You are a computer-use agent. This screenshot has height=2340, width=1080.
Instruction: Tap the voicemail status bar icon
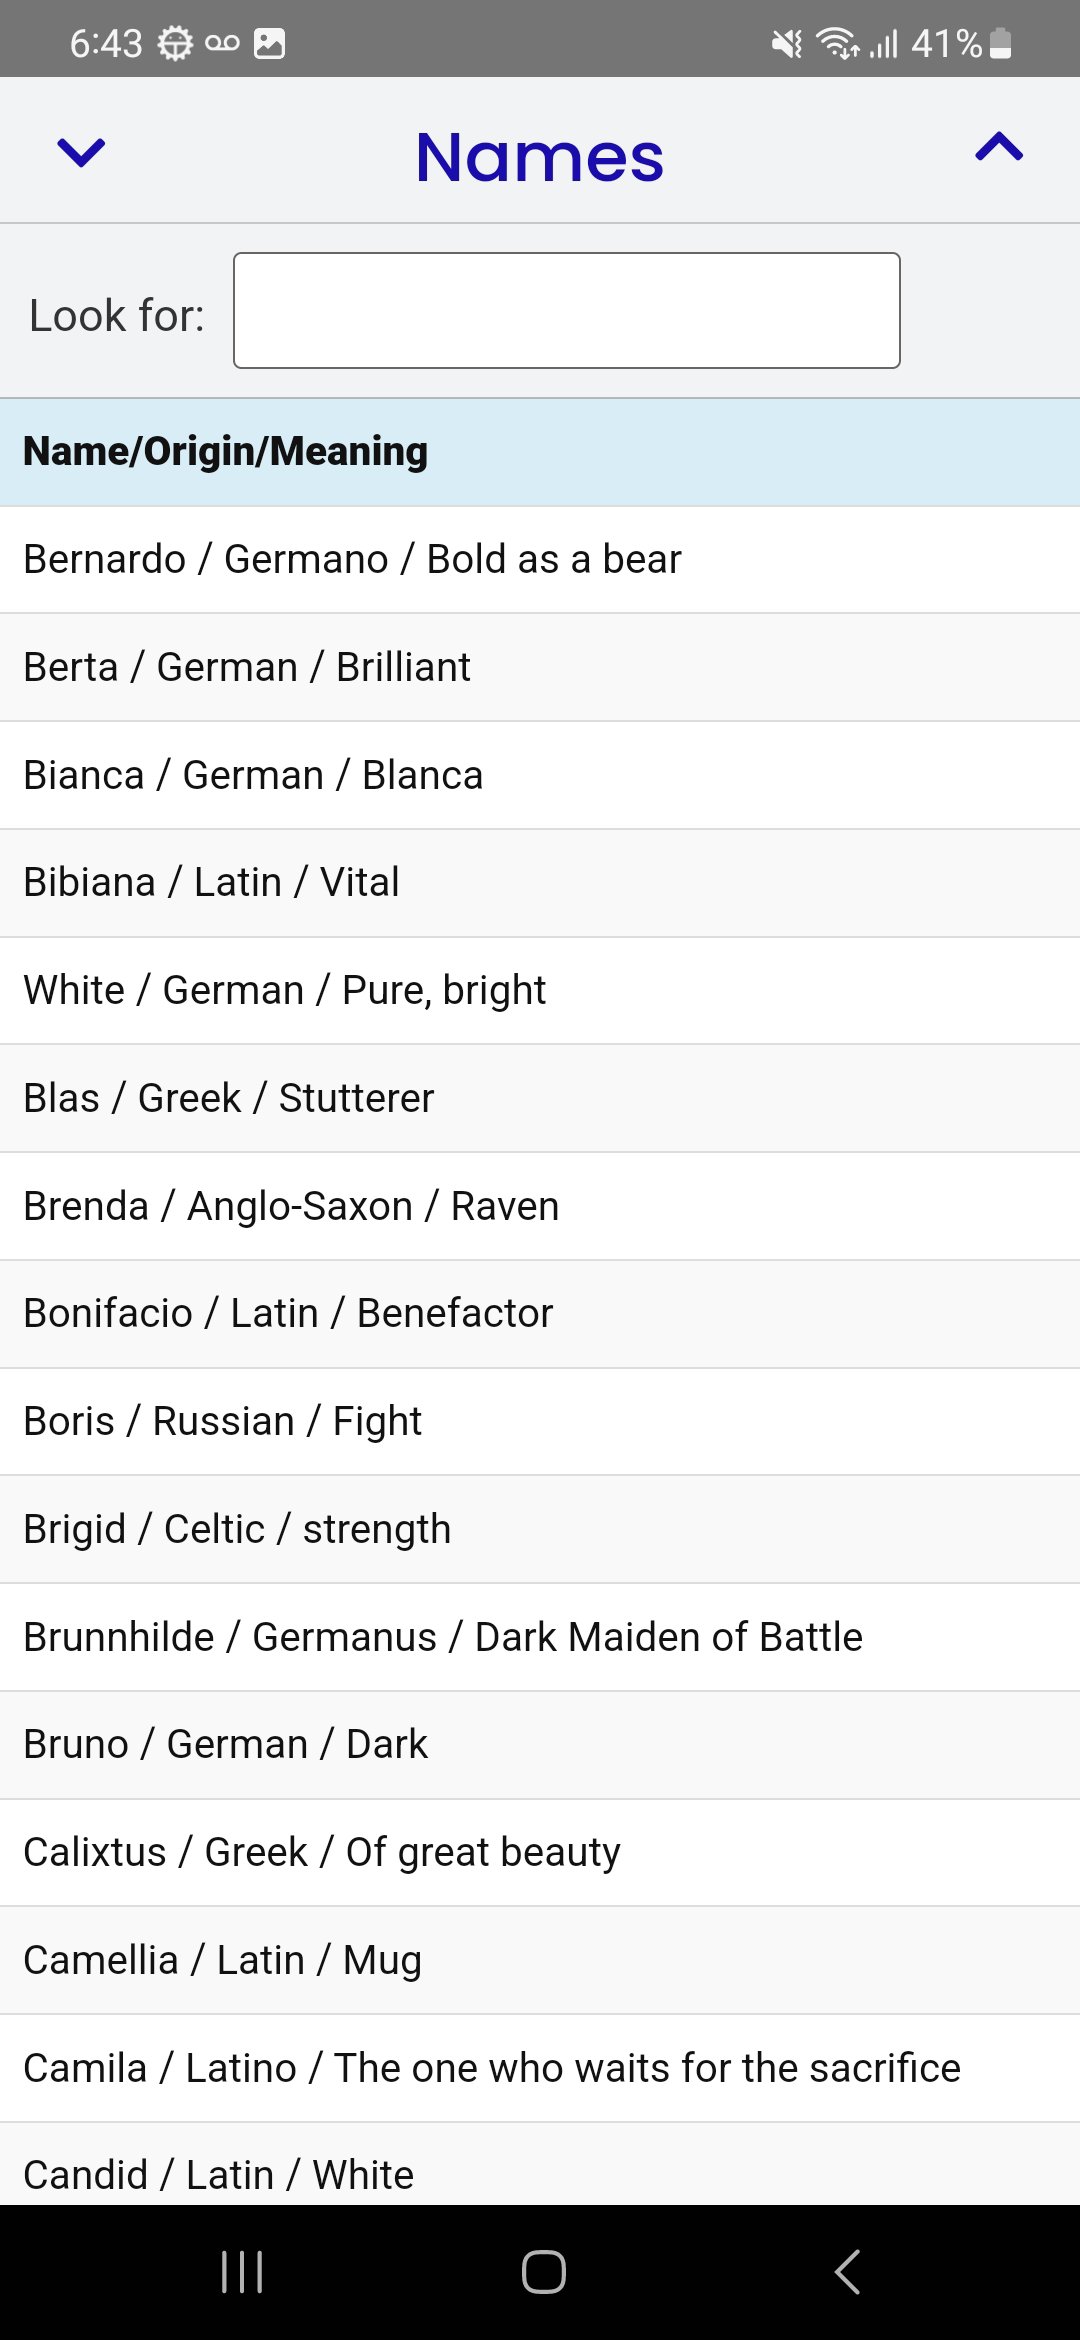click(222, 43)
